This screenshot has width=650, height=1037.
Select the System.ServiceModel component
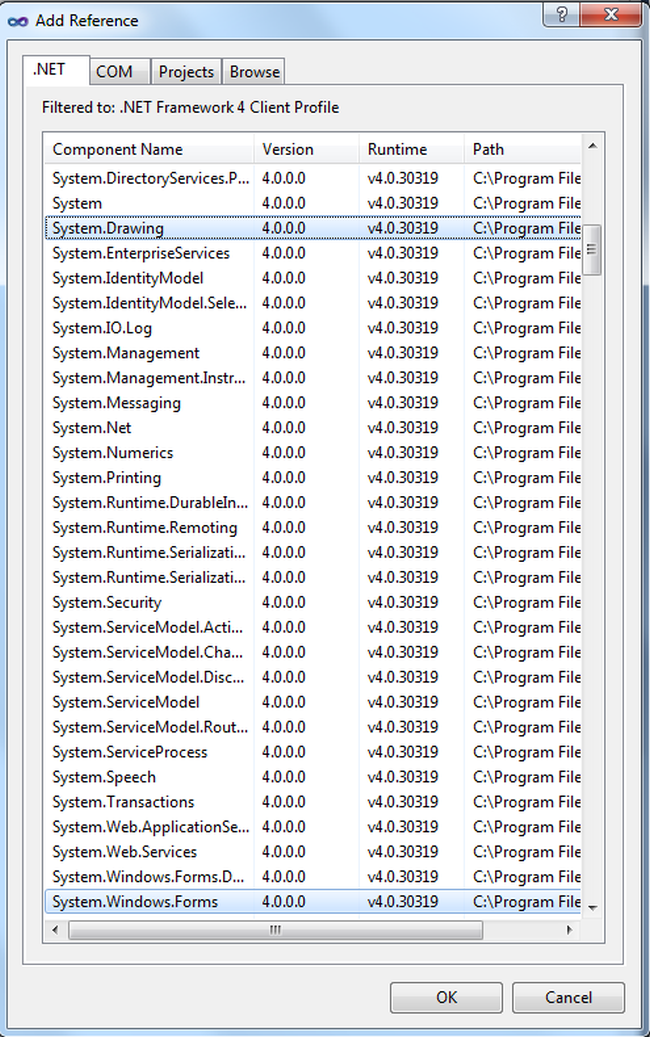tap(313, 702)
